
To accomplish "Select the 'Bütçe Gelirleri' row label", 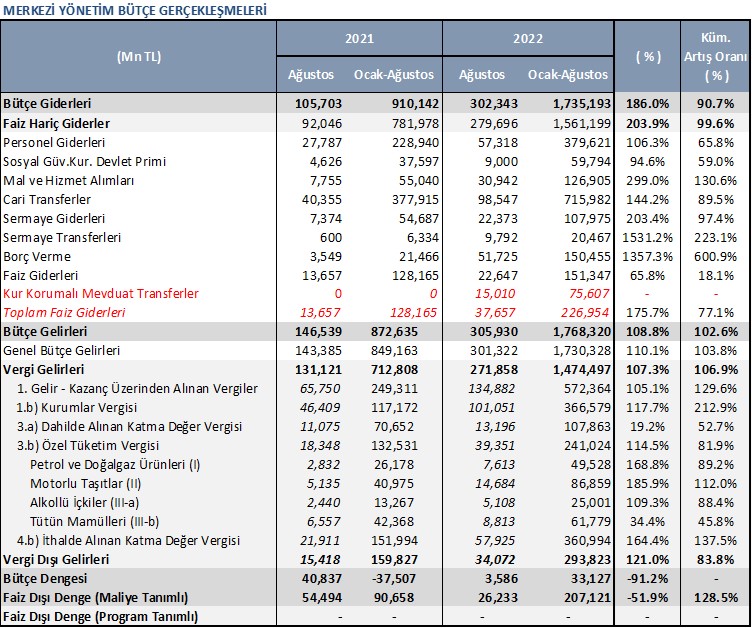I will tap(45, 332).
